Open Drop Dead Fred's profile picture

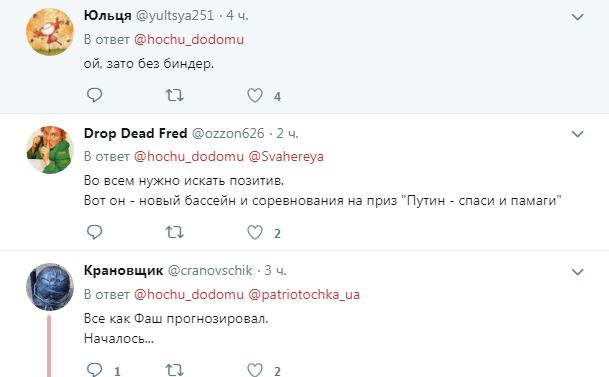pyautogui.click(x=50, y=149)
